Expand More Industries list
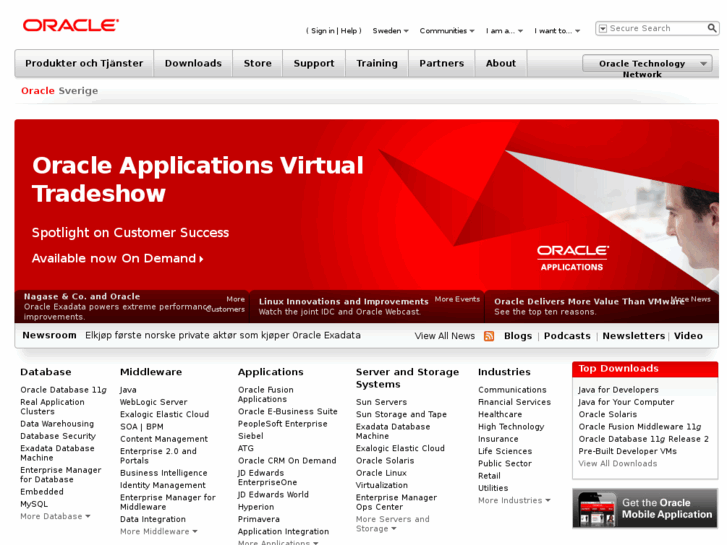This screenshot has width=727, height=545. pos(514,500)
